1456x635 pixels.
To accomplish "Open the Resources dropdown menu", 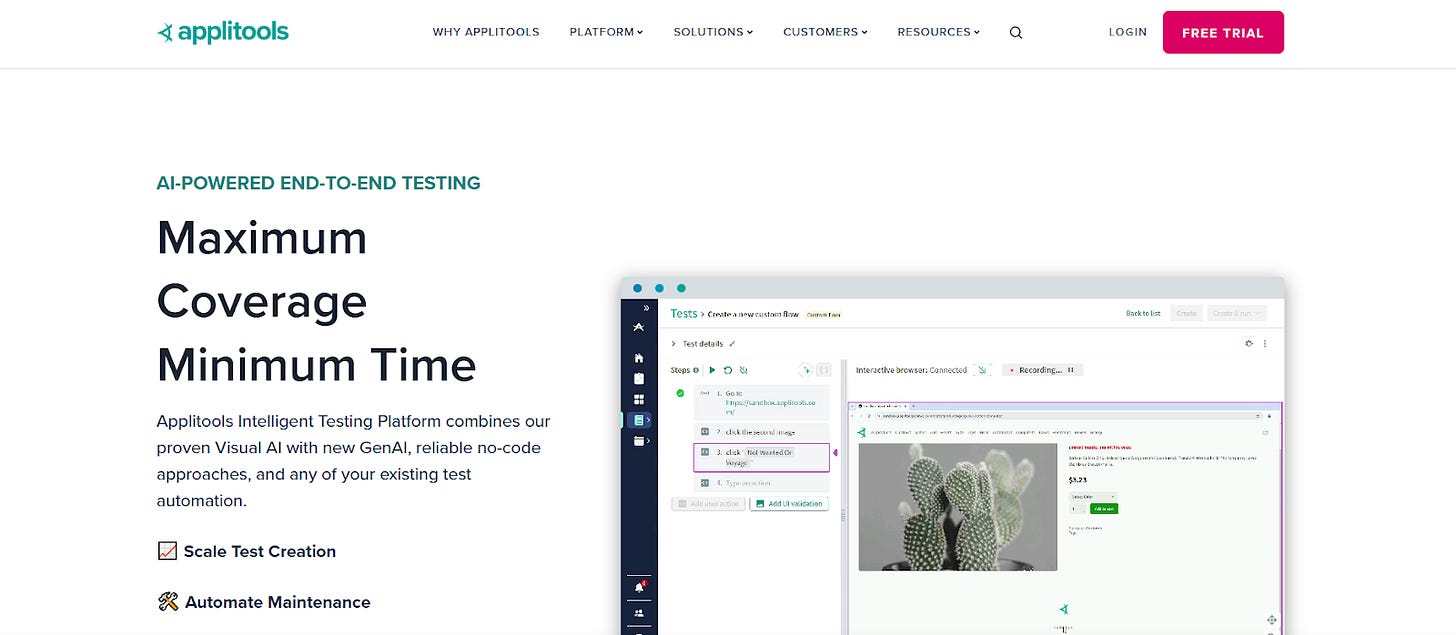I will click(x=938, y=32).
